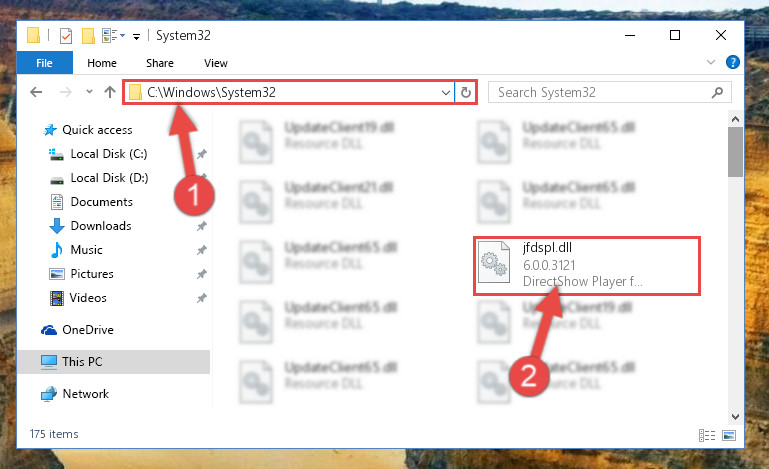Screen dimensions: 769x469
Task: Switch to details view layout icon
Action: tap(707, 435)
